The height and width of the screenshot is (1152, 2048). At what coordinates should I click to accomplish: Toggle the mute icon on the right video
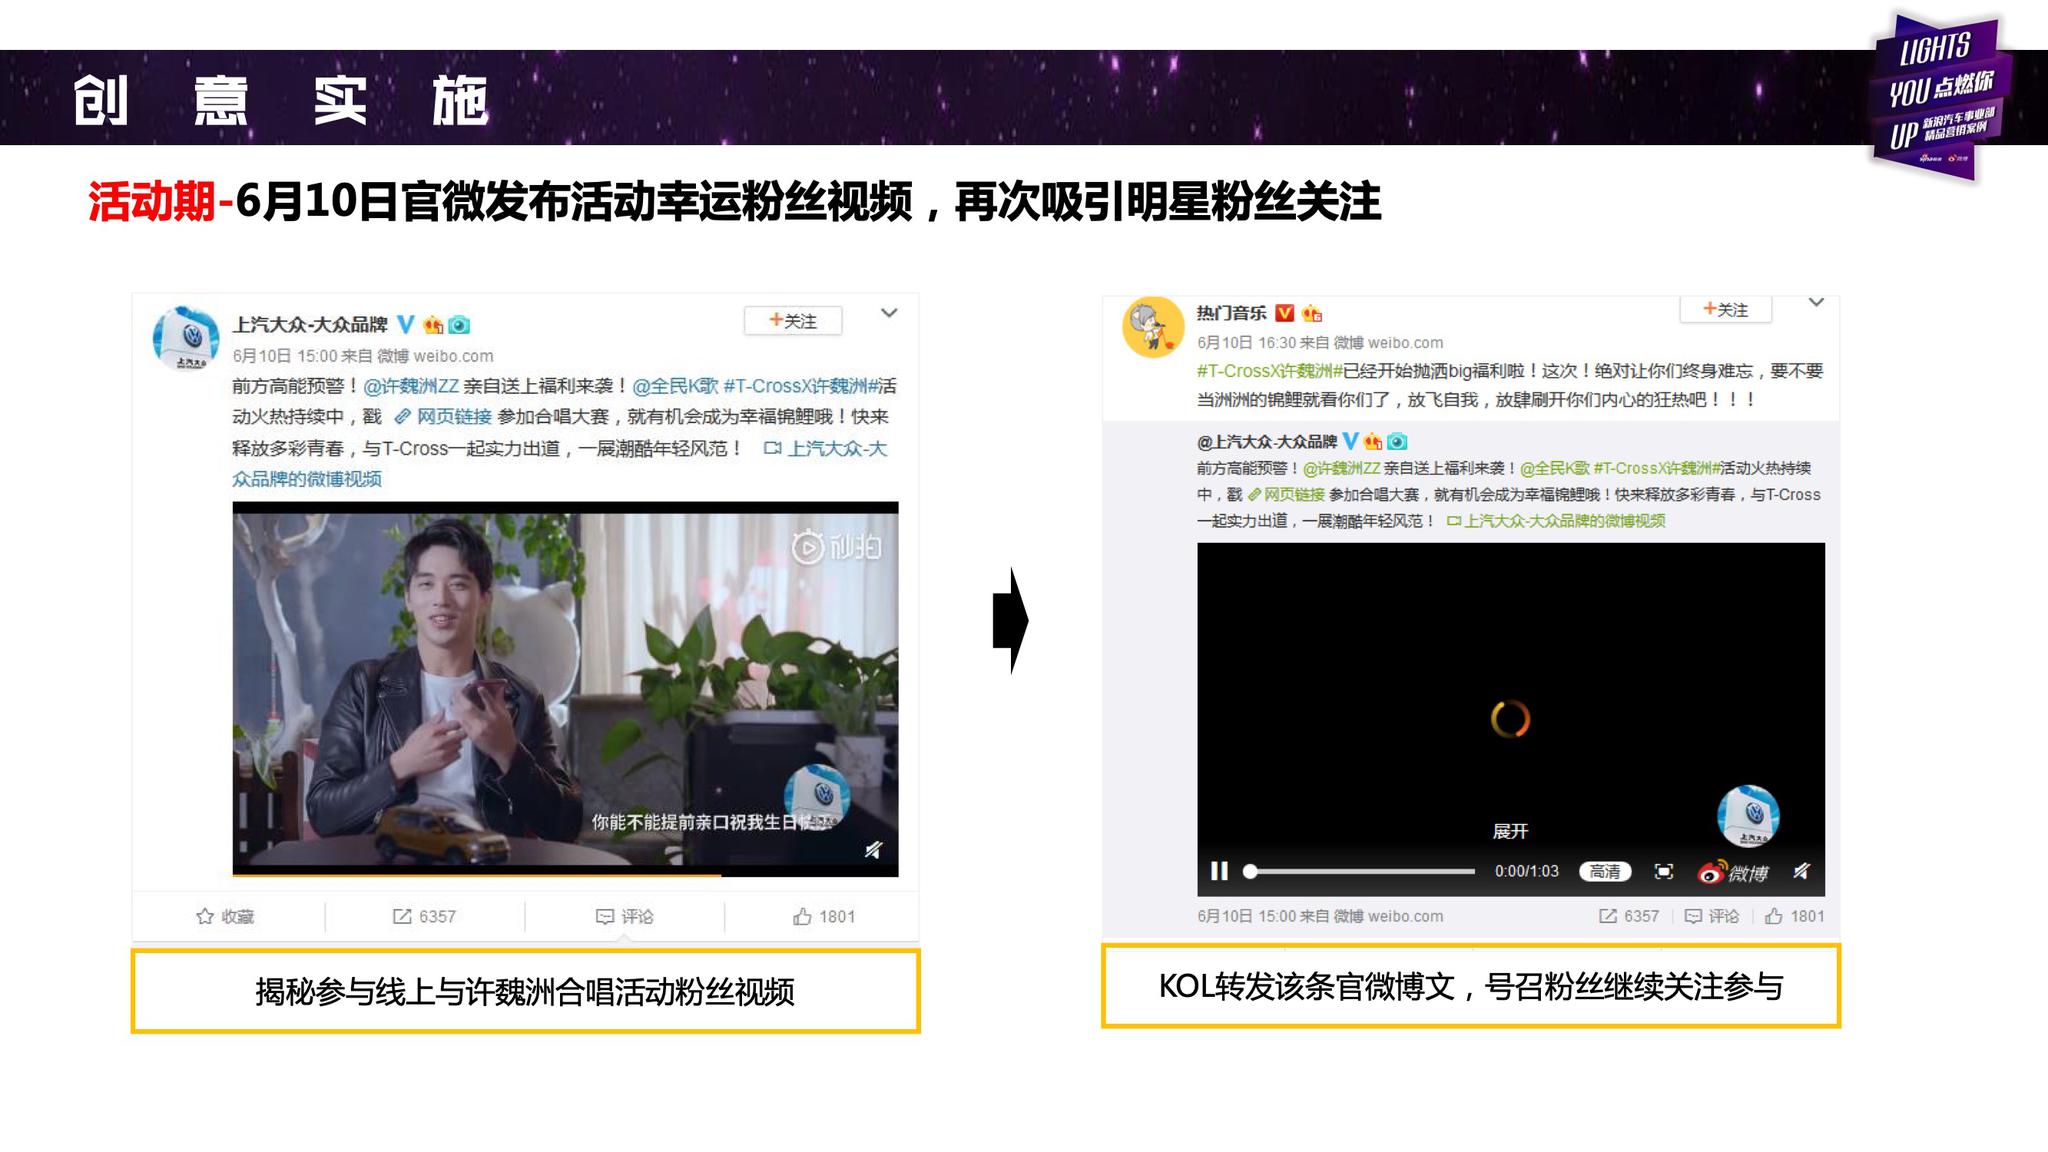[1801, 872]
